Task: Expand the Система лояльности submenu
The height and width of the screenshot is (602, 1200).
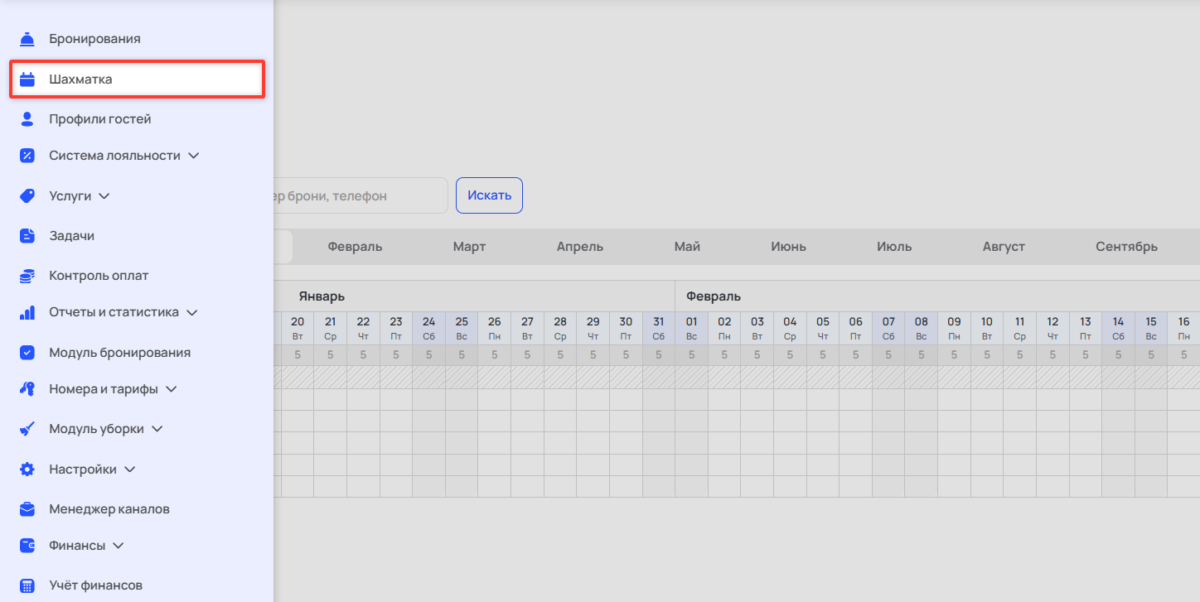Action: [194, 156]
